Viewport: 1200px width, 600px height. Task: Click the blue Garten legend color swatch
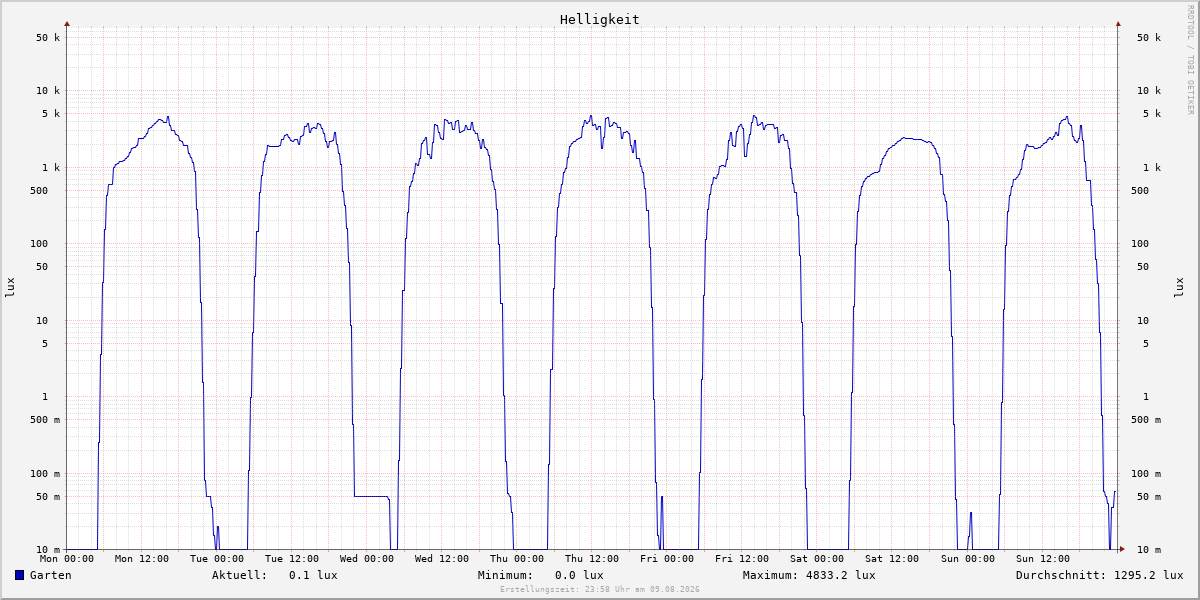point(19,575)
